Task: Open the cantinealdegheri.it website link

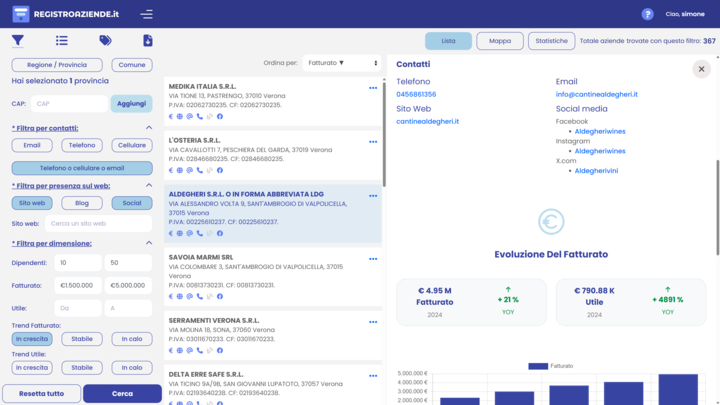Action: (427, 121)
